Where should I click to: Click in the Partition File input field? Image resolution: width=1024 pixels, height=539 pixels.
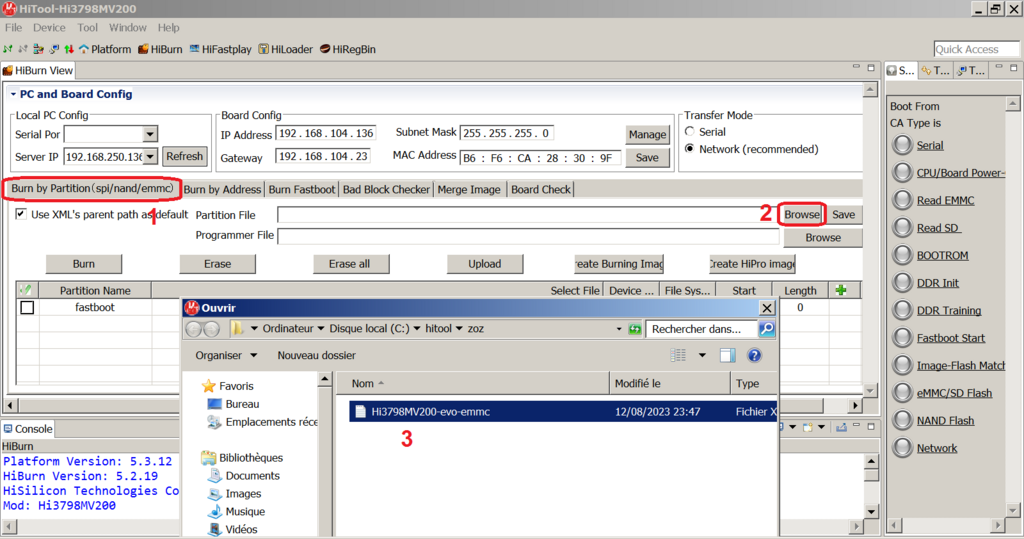tap(526, 215)
